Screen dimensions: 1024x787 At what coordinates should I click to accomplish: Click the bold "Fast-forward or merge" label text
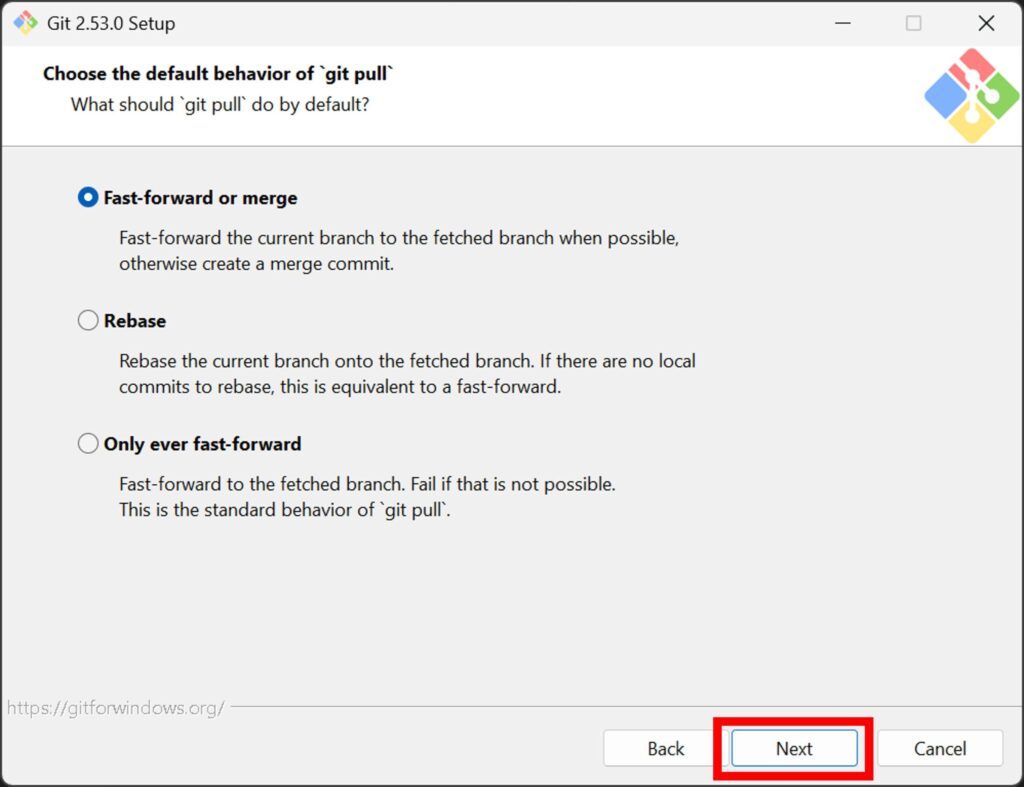tap(200, 198)
